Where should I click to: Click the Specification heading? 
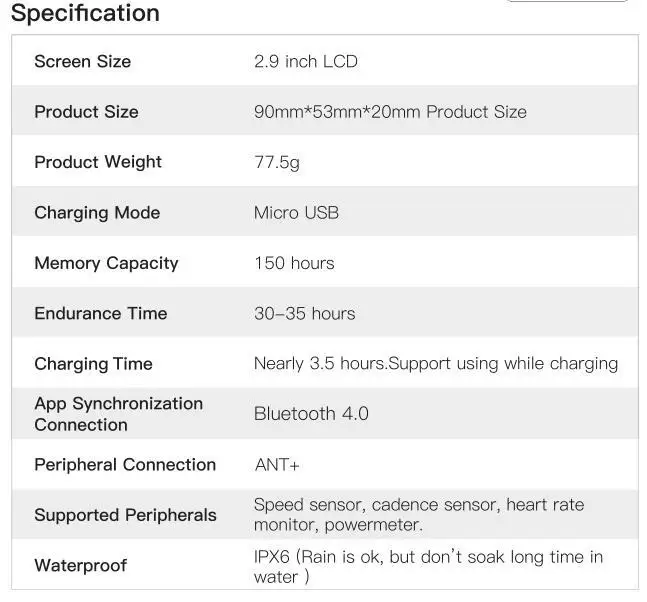pos(85,14)
